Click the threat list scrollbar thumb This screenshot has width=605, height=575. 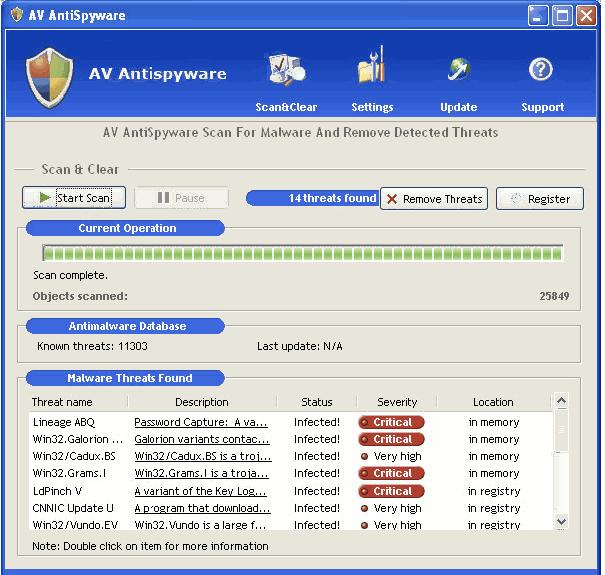[x=561, y=431]
